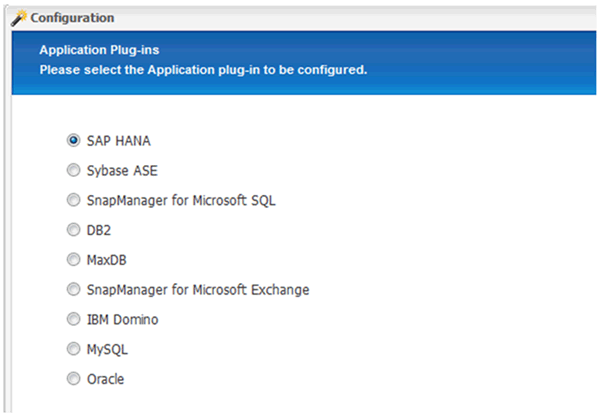The width and height of the screenshot is (600, 414).
Task: Click the 'MySQL' label text
Action: 108,350
